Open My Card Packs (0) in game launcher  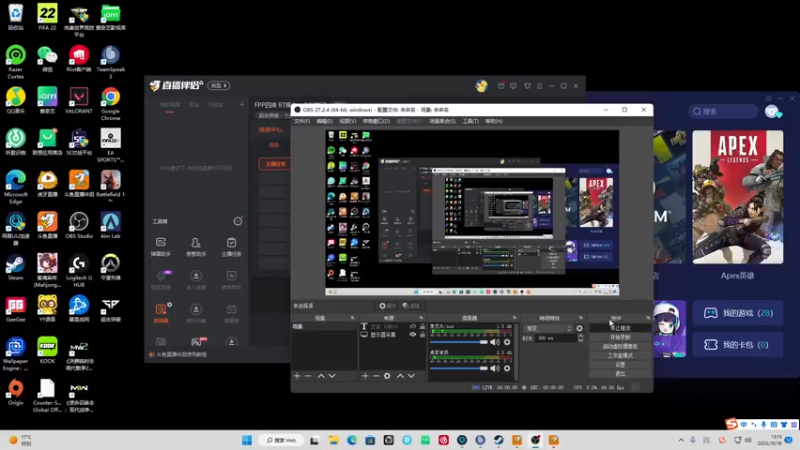(x=738, y=345)
